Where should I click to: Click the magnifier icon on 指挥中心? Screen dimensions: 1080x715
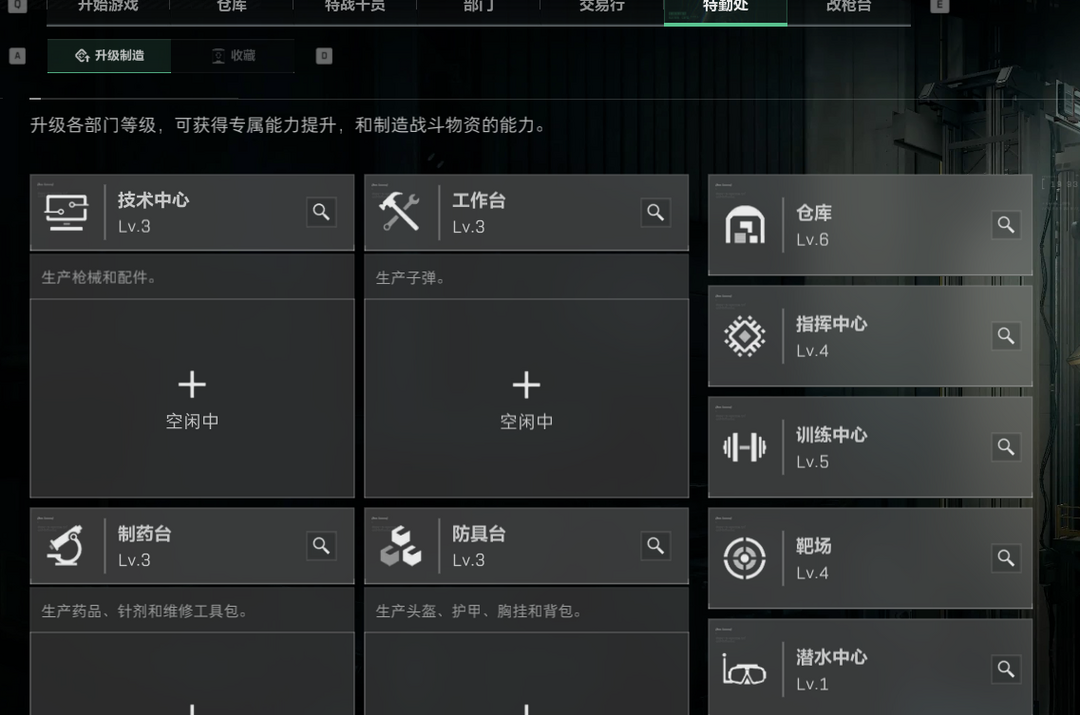point(1005,336)
